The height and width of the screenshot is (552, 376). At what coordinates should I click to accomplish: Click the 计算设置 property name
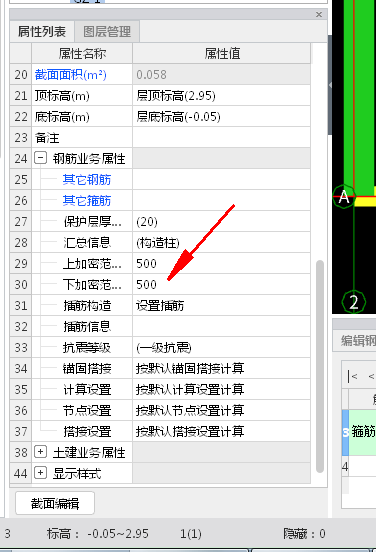click(87, 389)
